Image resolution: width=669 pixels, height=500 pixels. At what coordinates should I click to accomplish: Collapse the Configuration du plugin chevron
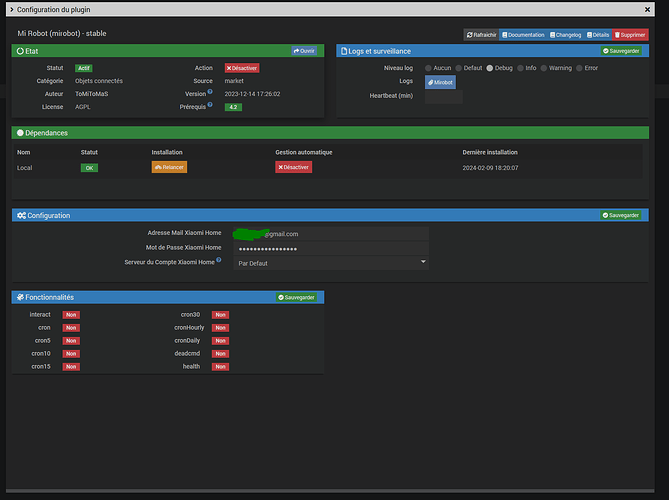pyautogui.click(x=12, y=9)
